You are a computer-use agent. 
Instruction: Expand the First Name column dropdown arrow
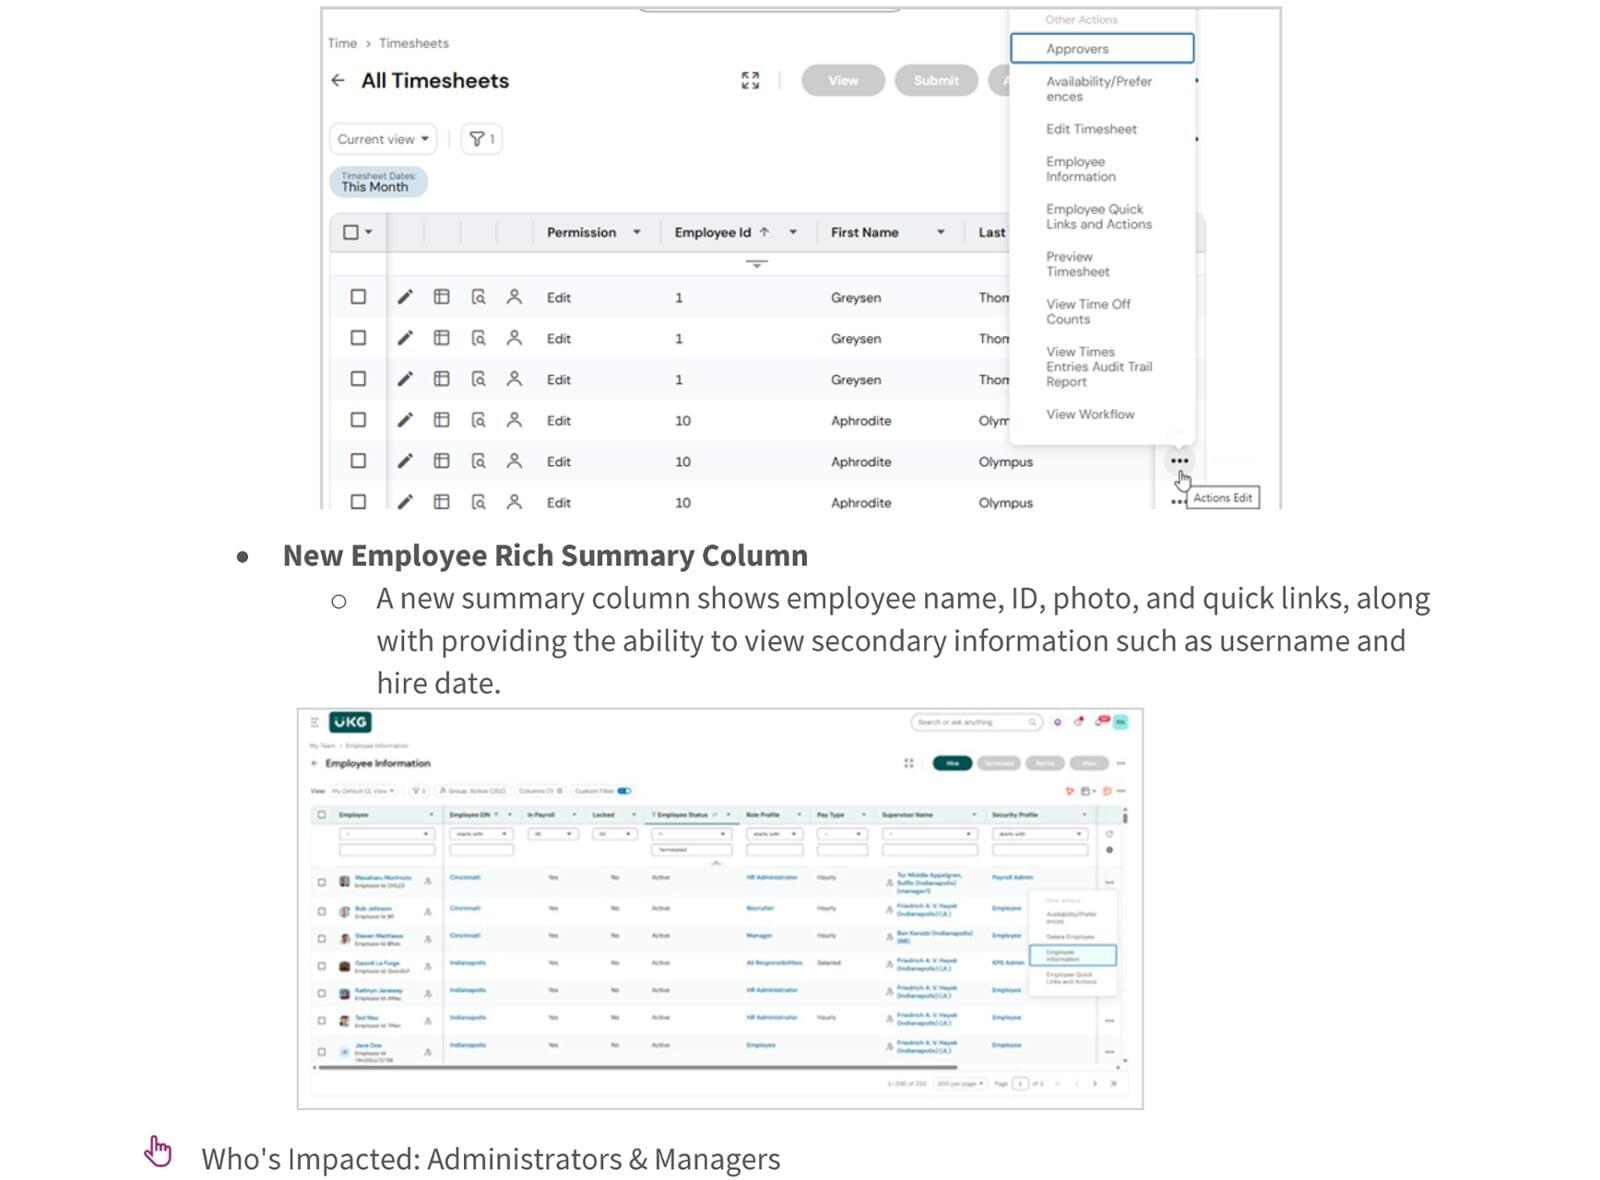coord(940,232)
